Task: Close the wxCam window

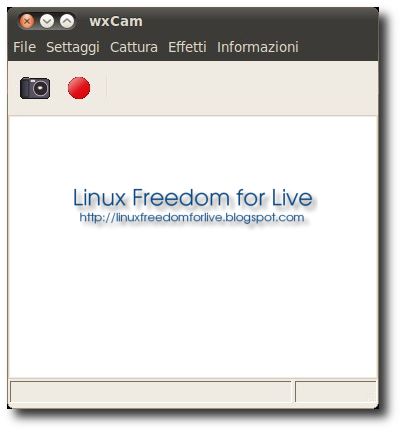Action: 27,22
